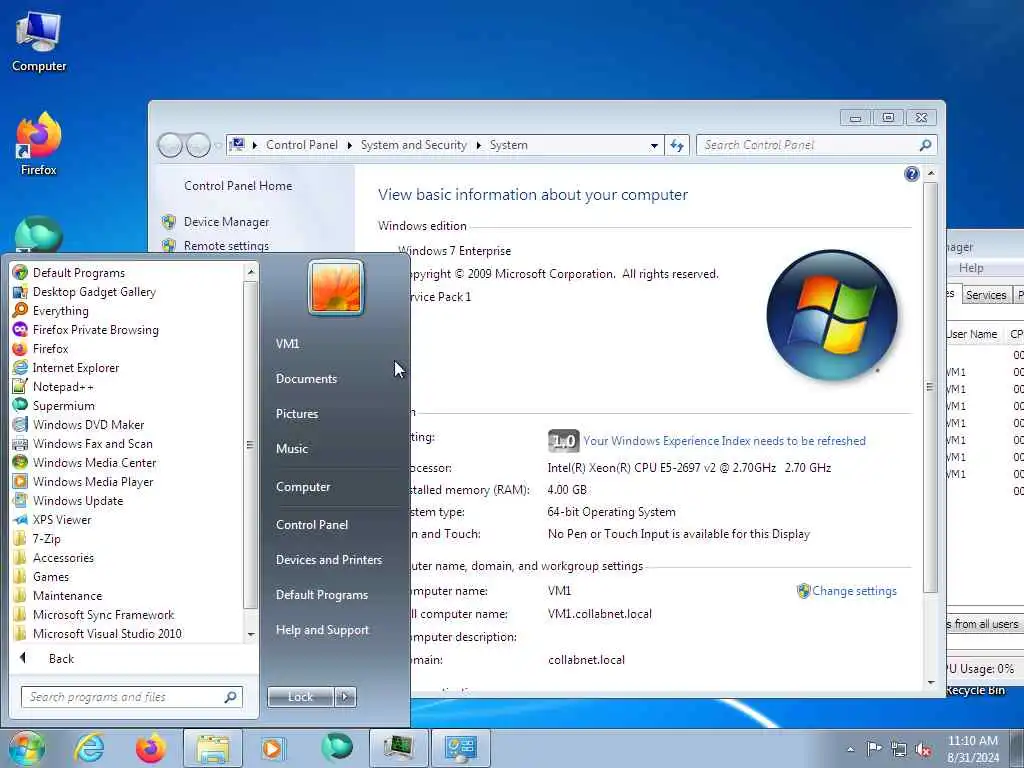Click System and Security in breadcrumb
The width and height of the screenshot is (1024, 768).
(x=413, y=145)
